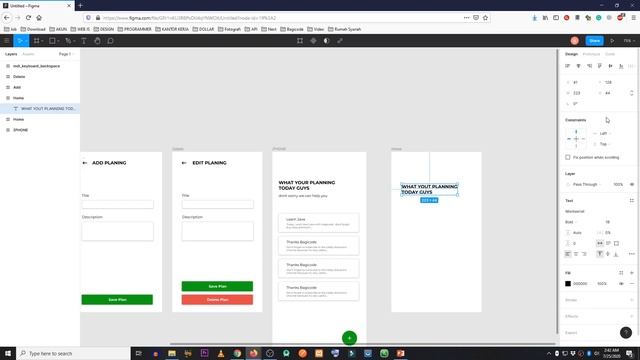
Task: Switch to the Code tab
Action: [610, 54]
